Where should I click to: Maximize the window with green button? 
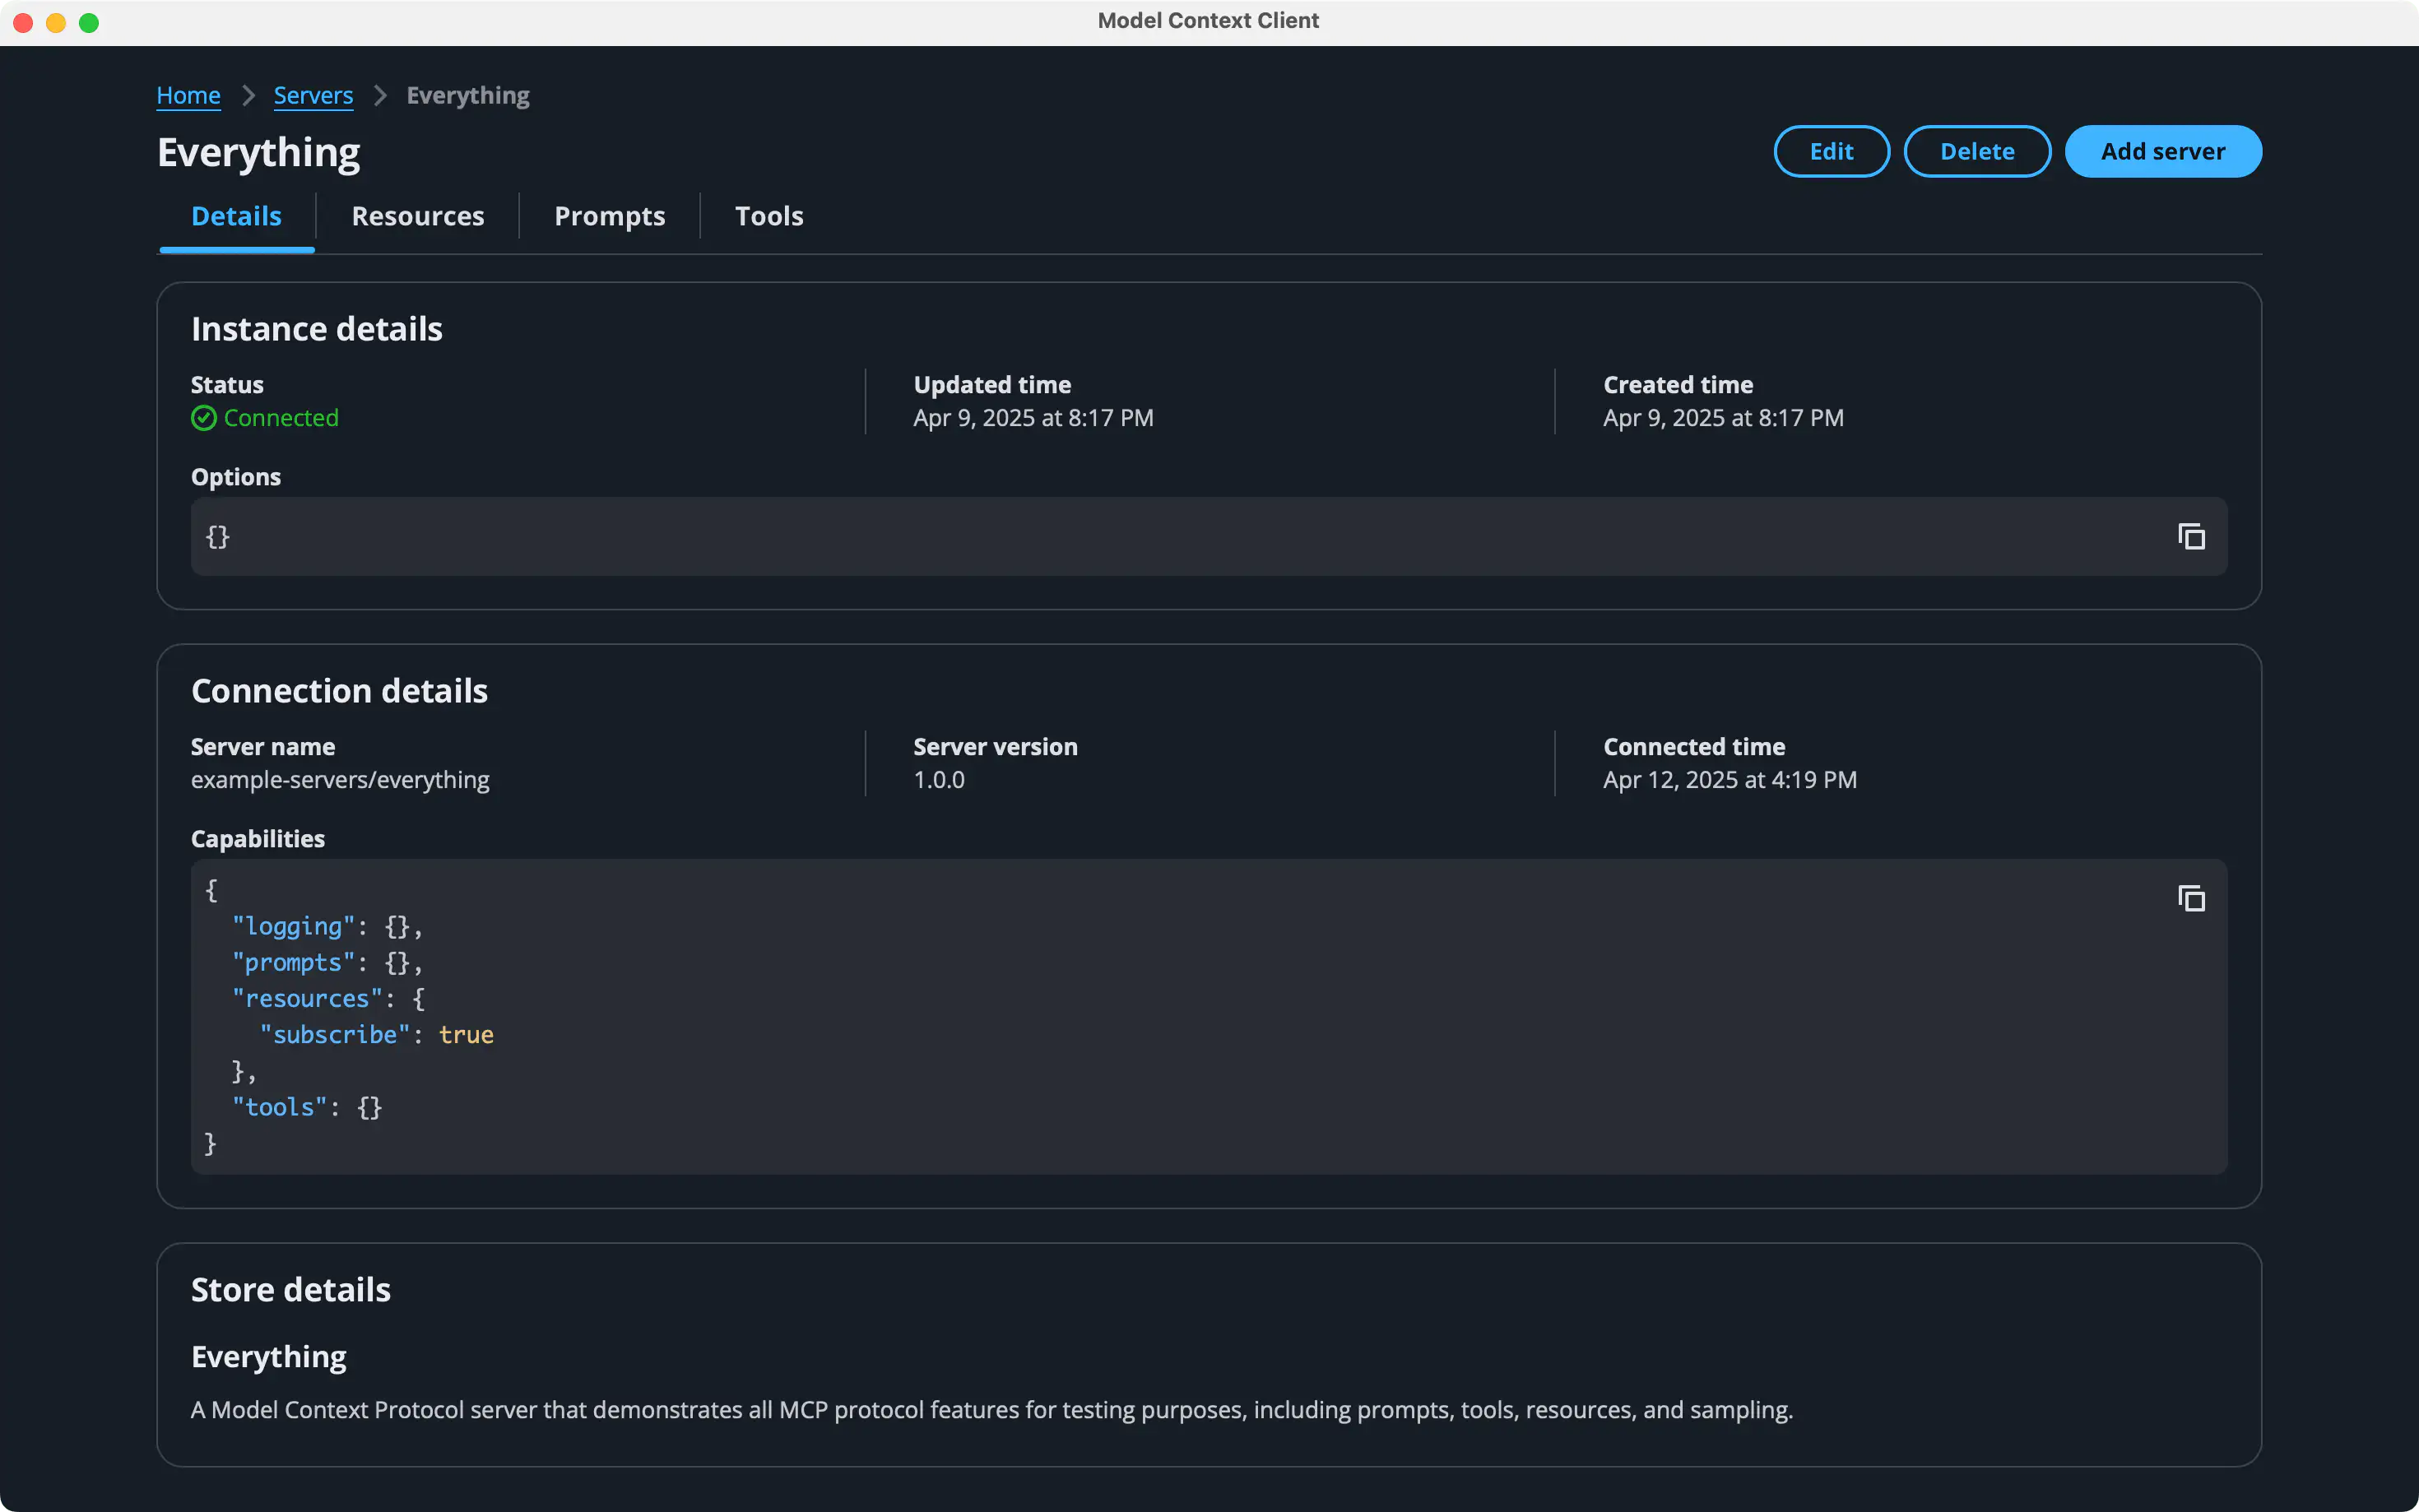pyautogui.click(x=89, y=22)
